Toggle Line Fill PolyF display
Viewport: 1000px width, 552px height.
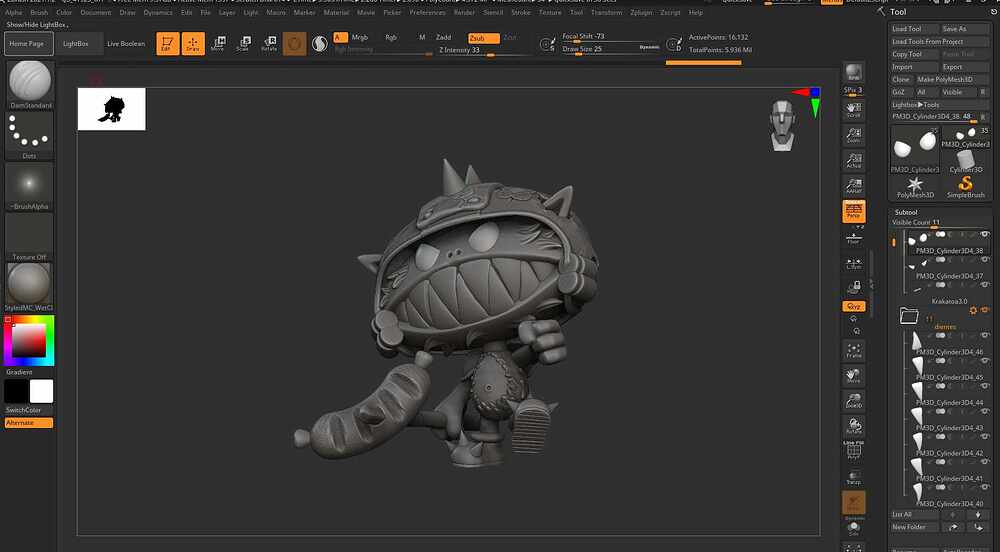click(853, 451)
